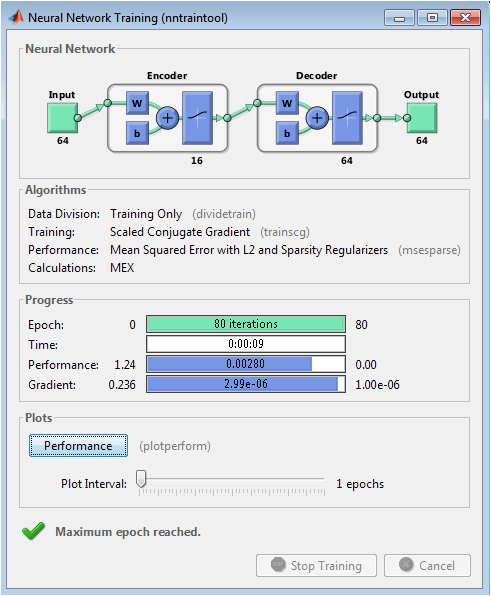
Task: Select the Encoder bias b block
Action: click(137, 133)
